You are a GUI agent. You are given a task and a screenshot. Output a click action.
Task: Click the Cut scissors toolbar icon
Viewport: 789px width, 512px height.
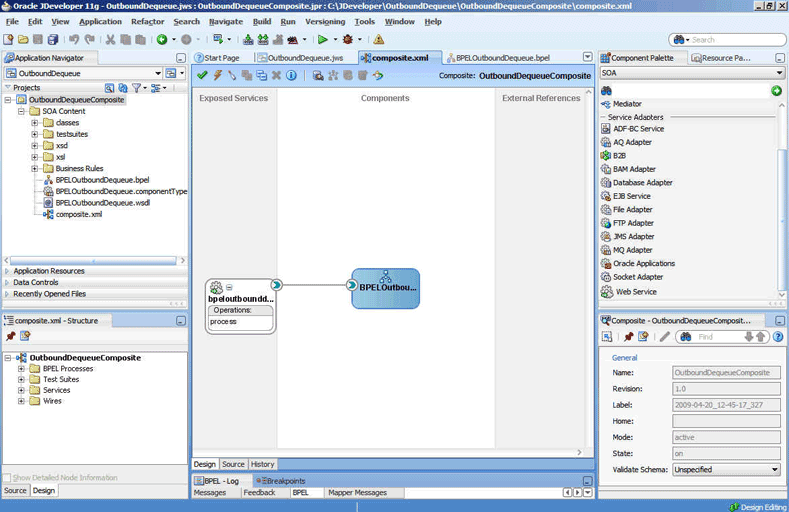[x=110, y=39]
